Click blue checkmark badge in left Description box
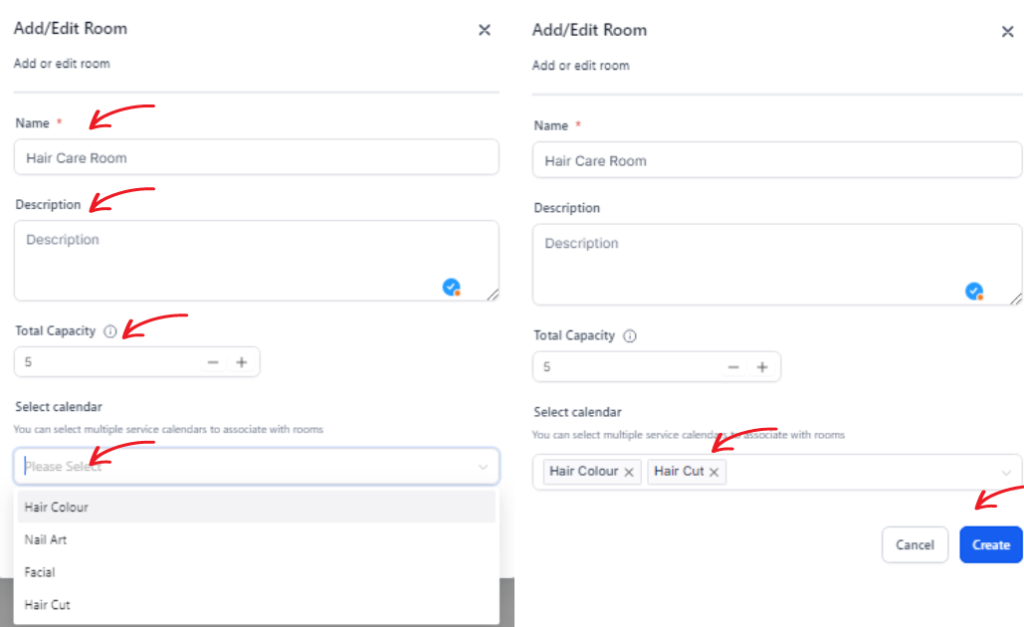Image resolution: width=1024 pixels, height=627 pixels. [451, 287]
